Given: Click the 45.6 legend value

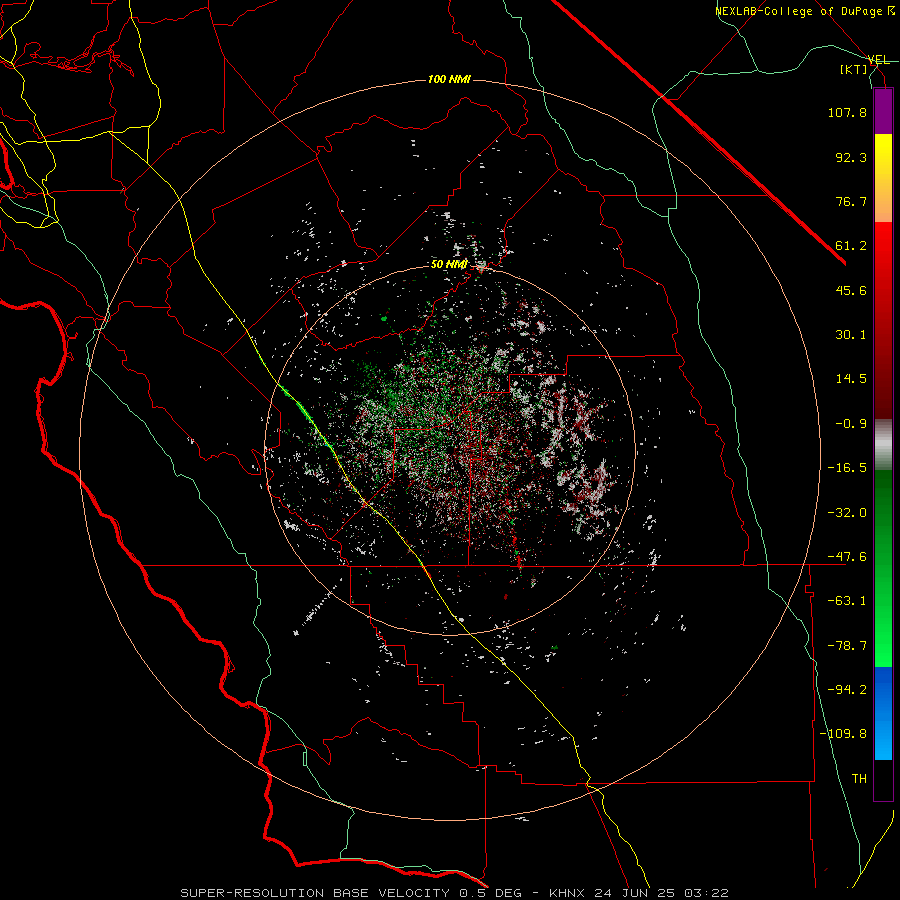Looking at the screenshot, I should [x=851, y=290].
